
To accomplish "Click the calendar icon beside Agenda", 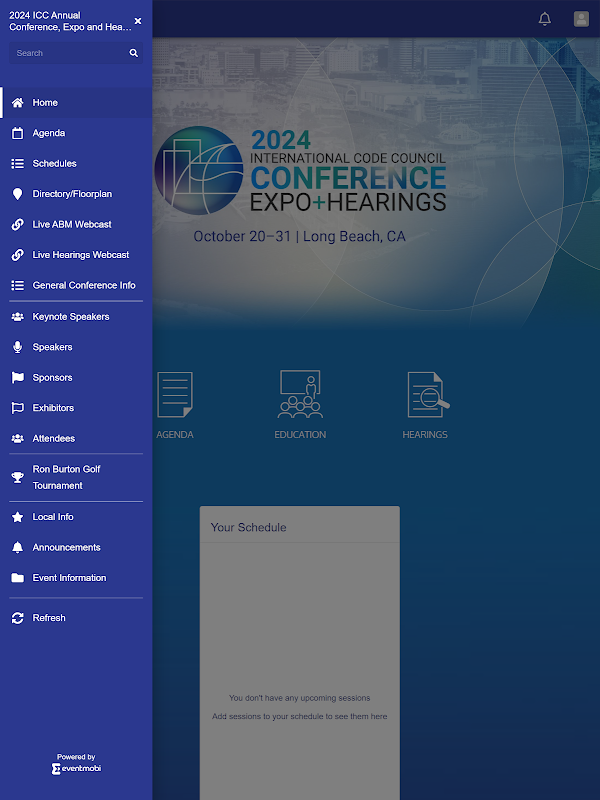I will (x=17, y=133).
